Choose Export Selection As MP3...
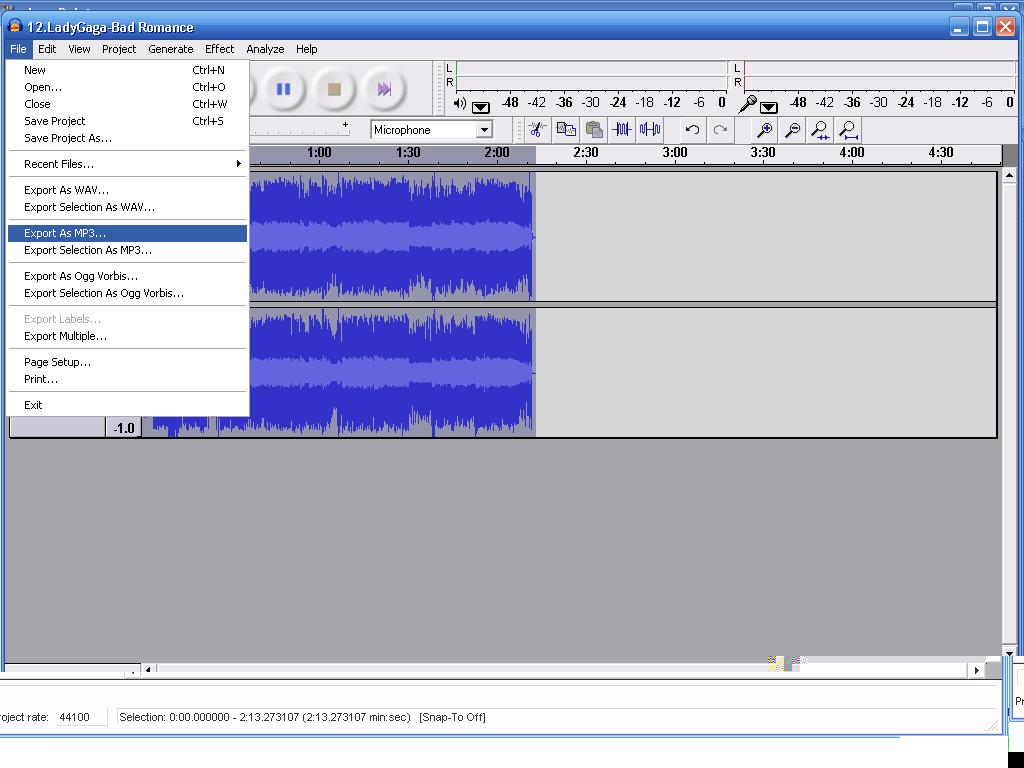Screen dimensions: 1024x768 128,250
